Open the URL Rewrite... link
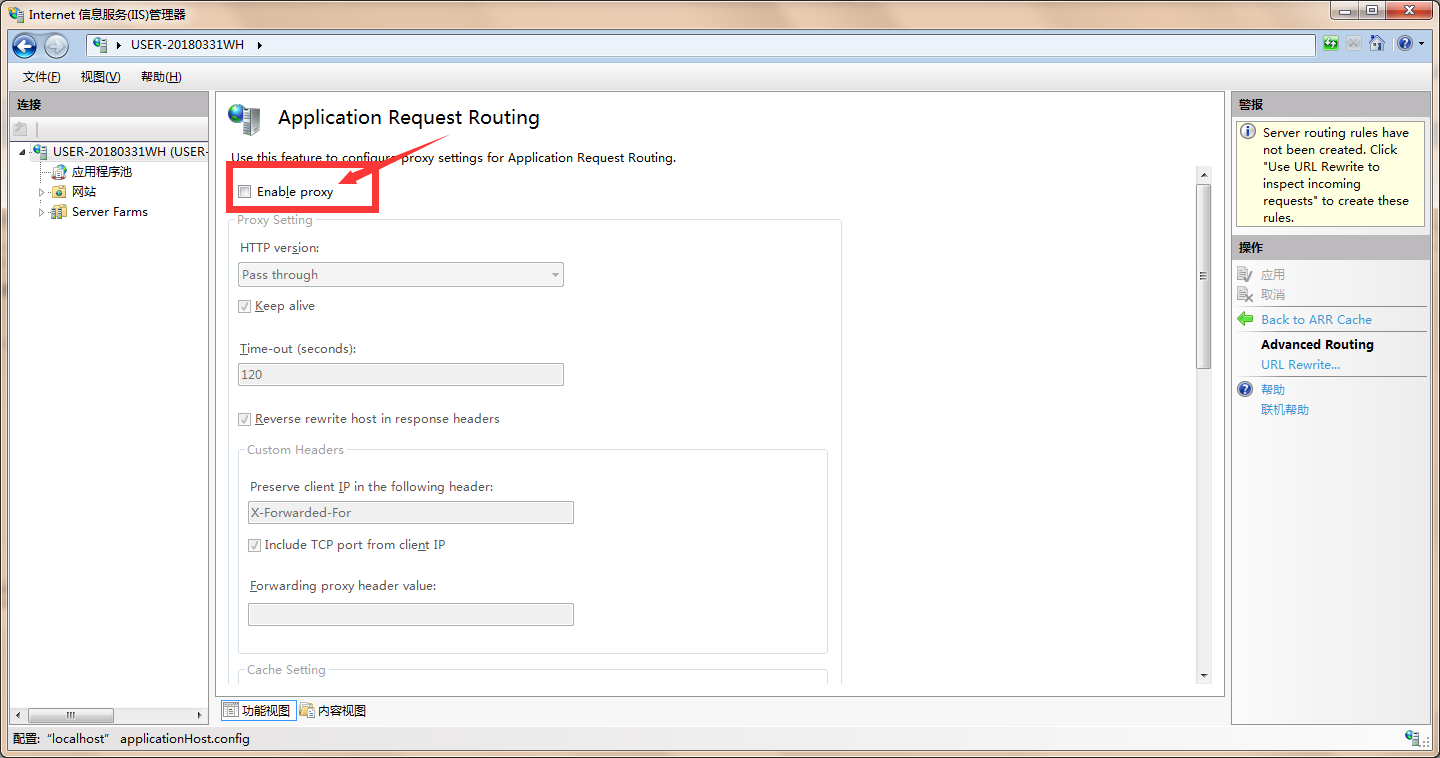The width and height of the screenshot is (1440, 758). click(x=1300, y=364)
